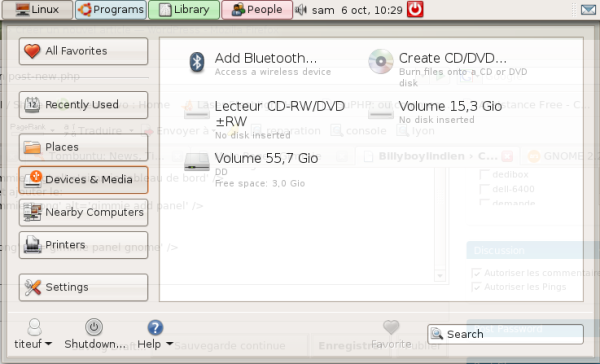This screenshot has height=364, width=600.
Task: Click the Lecteur CD-RW/DVD drive icon
Action: (x=197, y=110)
